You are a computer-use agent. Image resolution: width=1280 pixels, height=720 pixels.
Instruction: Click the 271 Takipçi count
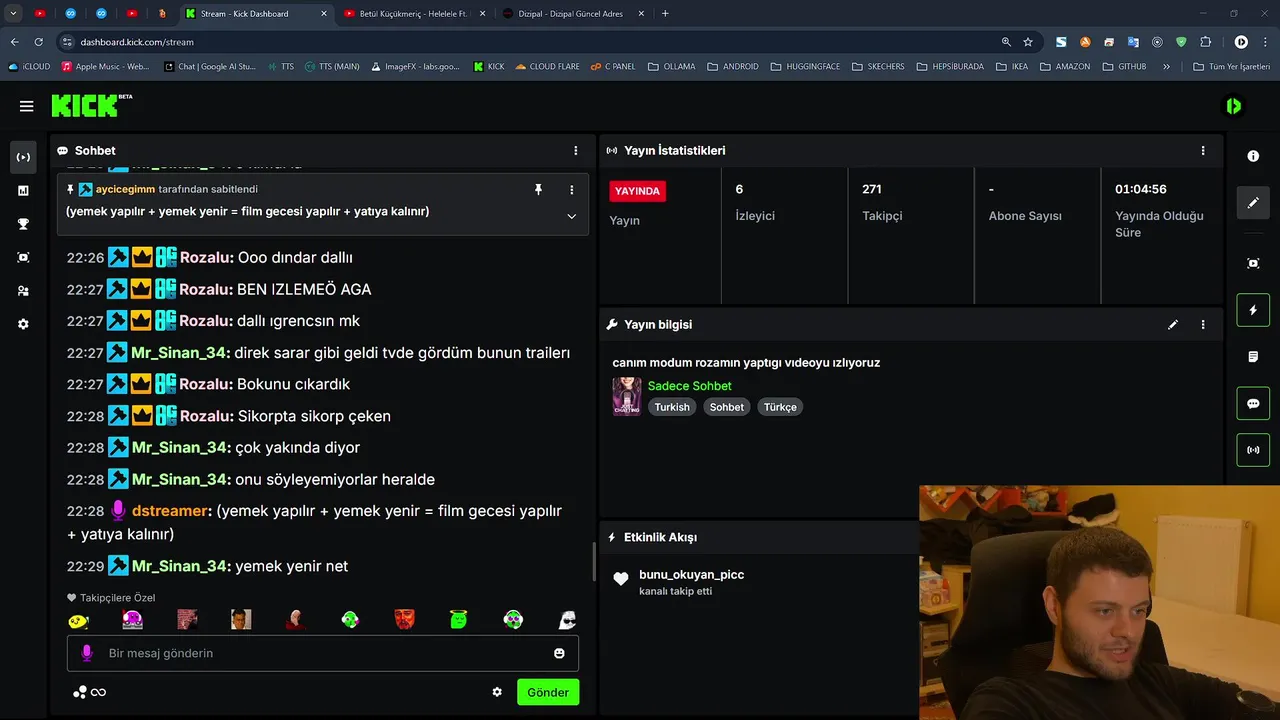pos(871,190)
